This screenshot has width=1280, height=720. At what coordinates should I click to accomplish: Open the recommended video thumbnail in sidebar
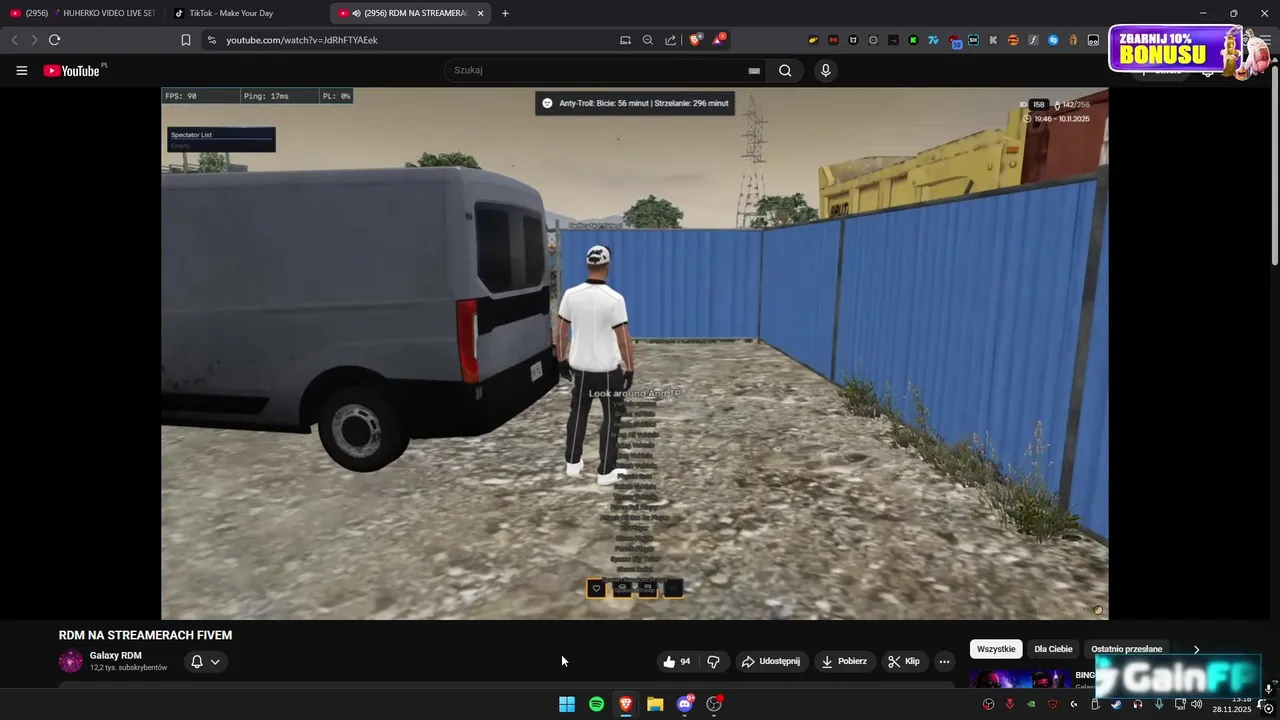pos(1019,679)
